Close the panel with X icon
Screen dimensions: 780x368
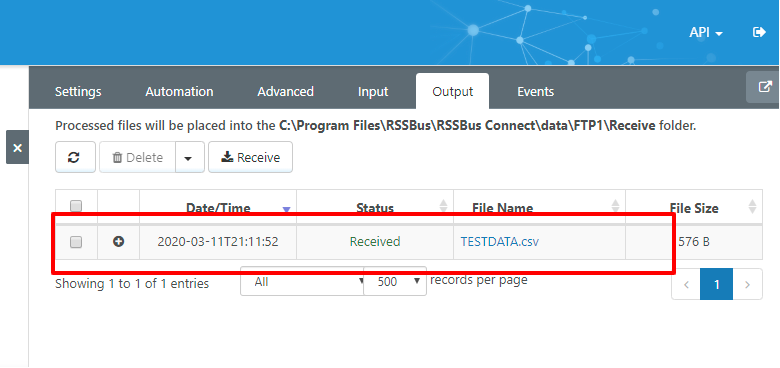pos(17,147)
